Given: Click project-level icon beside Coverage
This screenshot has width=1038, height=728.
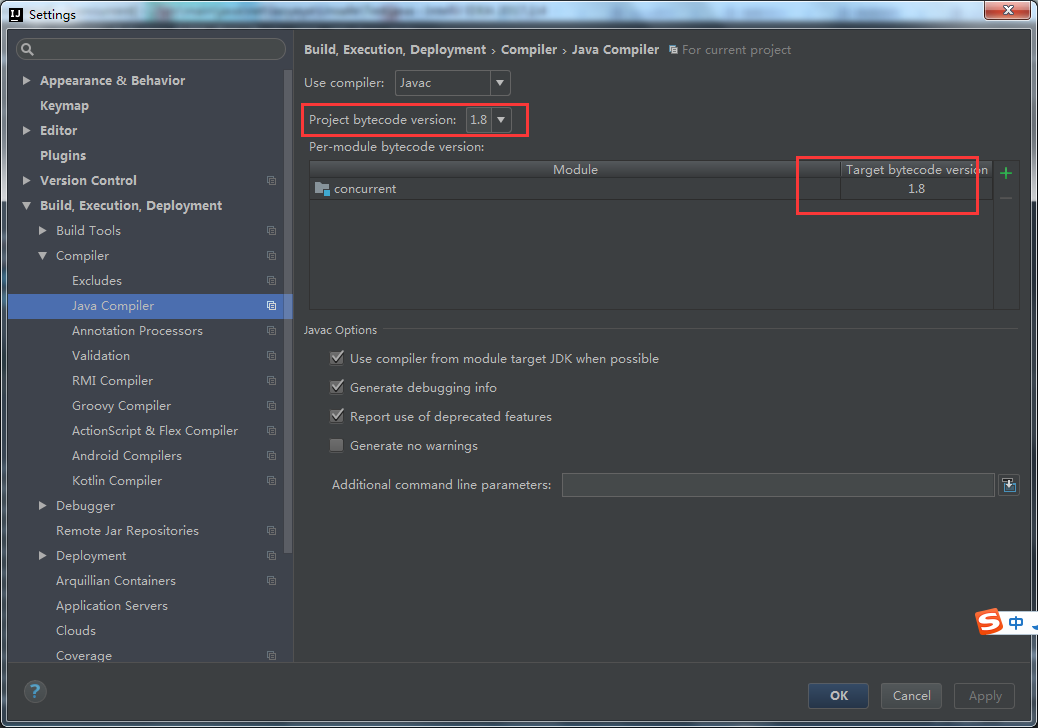Looking at the screenshot, I should click(x=271, y=656).
